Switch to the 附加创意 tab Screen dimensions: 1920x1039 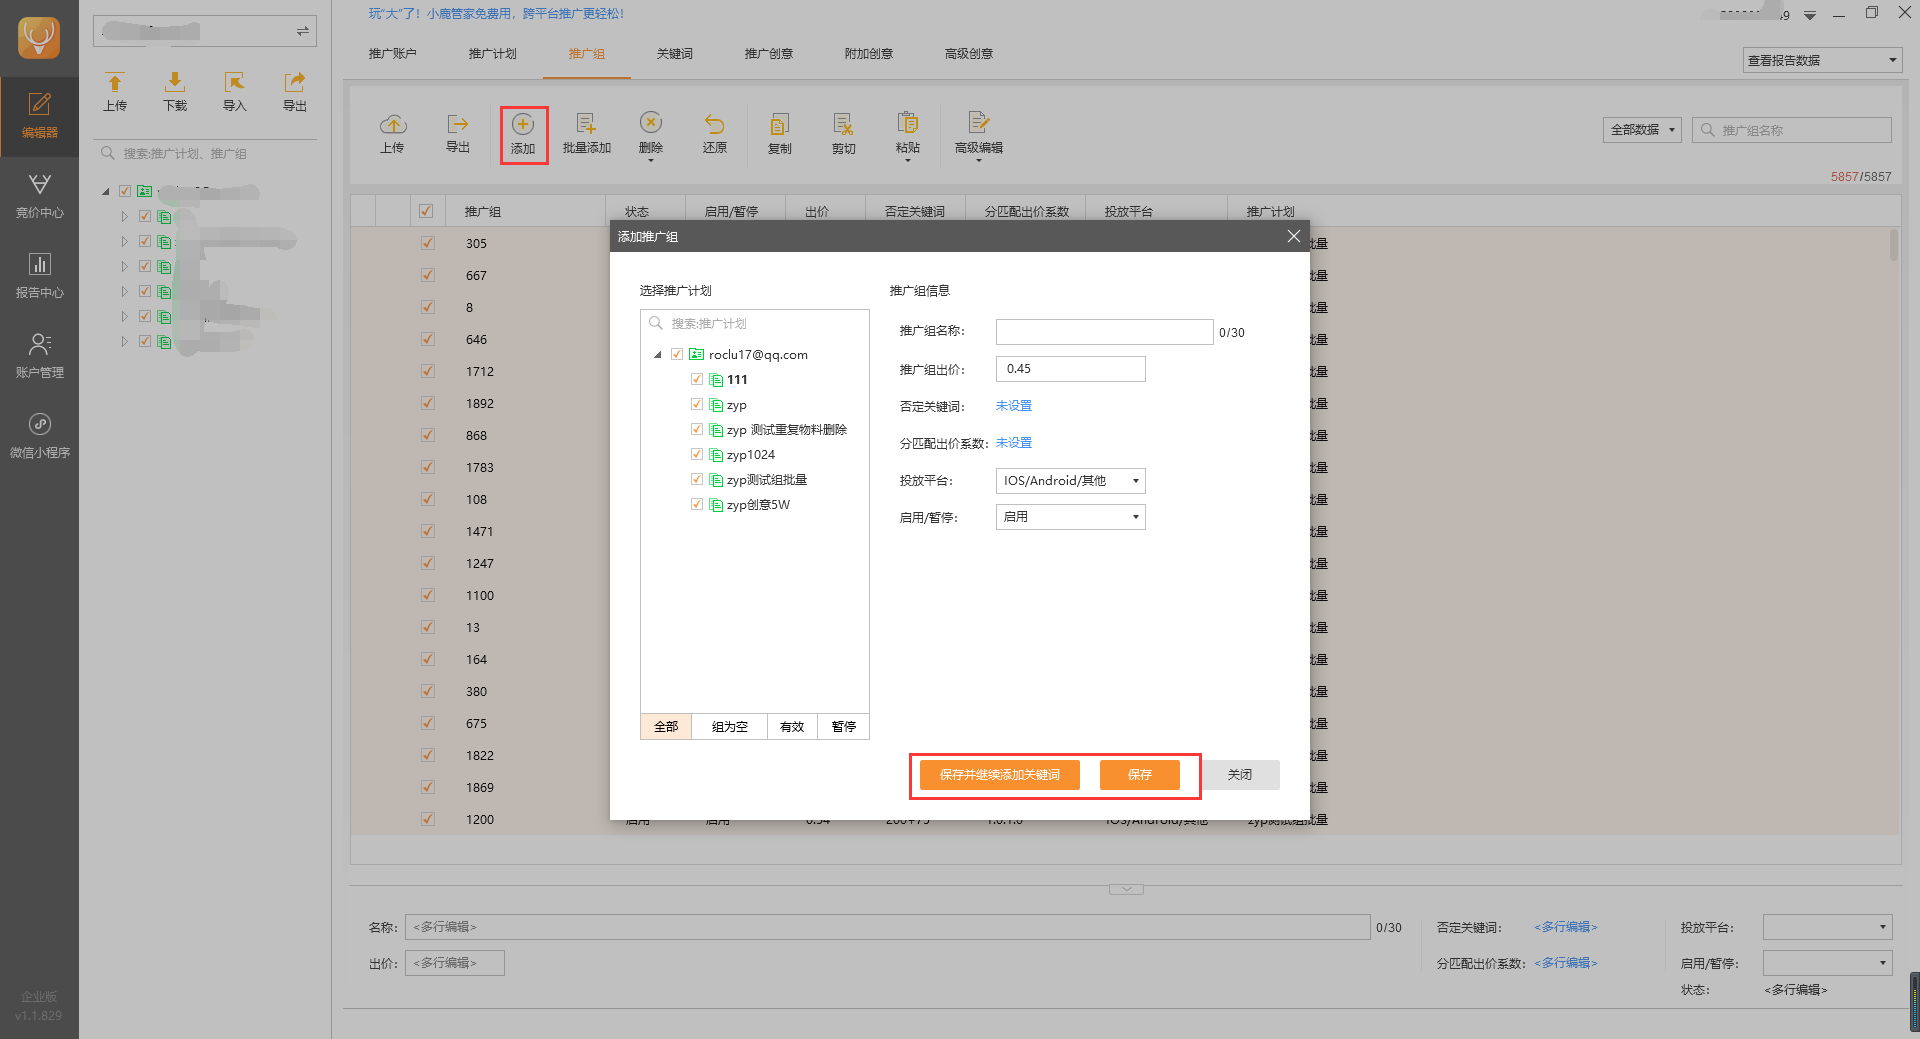pos(868,54)
